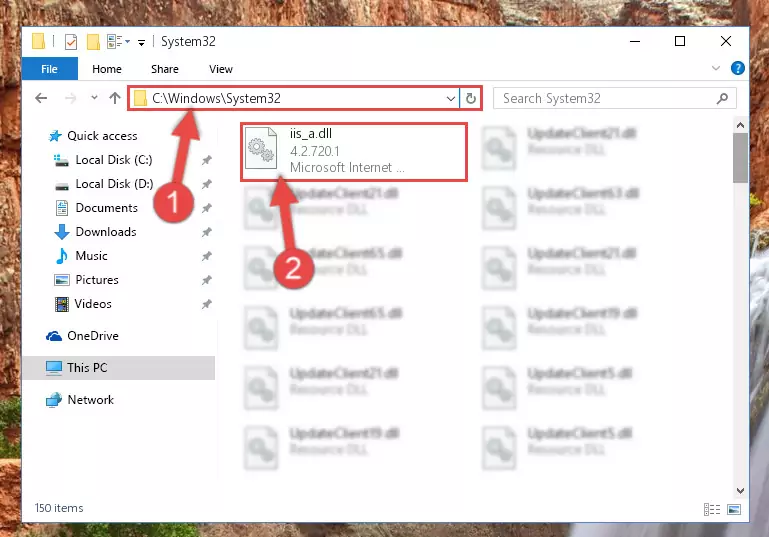Open the Customize Quick Access Toolbar dropdown
Screen dimensions: 769x537
pos(141,43)
